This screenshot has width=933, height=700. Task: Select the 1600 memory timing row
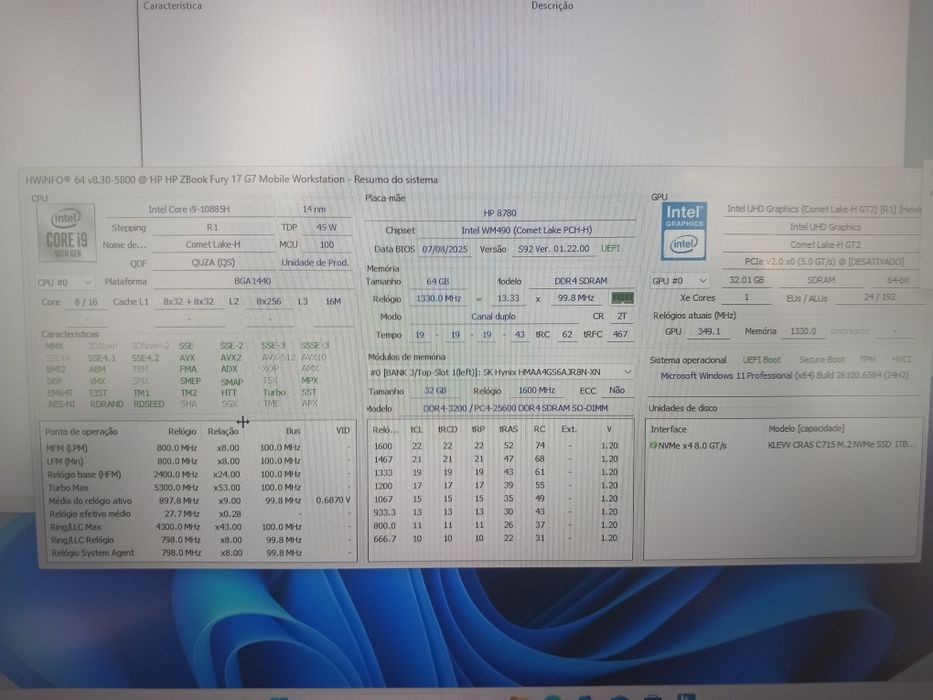coord(500,446)
